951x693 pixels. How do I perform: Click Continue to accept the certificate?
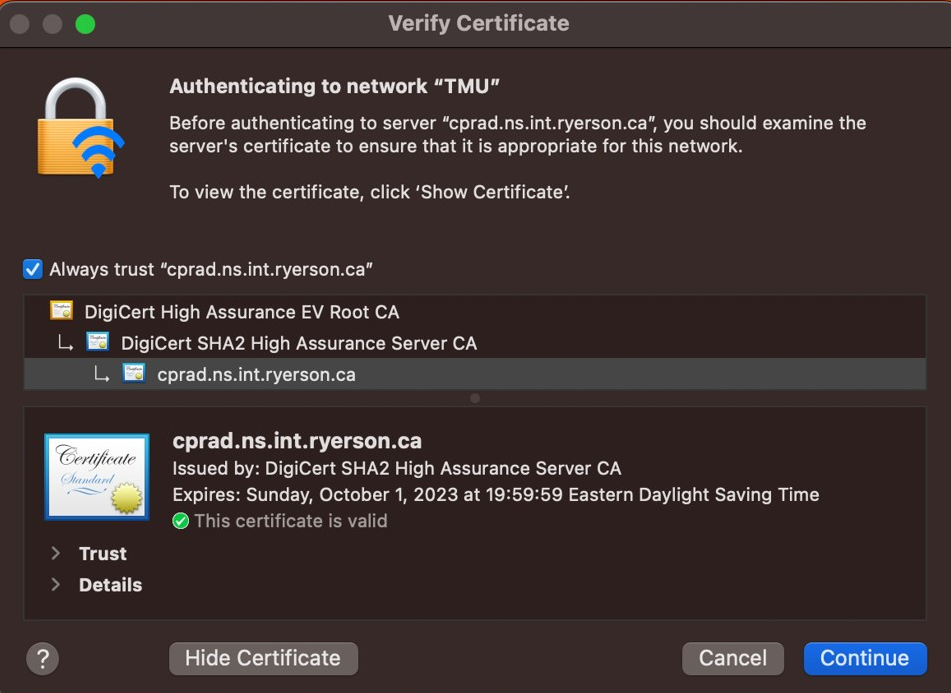[x=864, y=658]
